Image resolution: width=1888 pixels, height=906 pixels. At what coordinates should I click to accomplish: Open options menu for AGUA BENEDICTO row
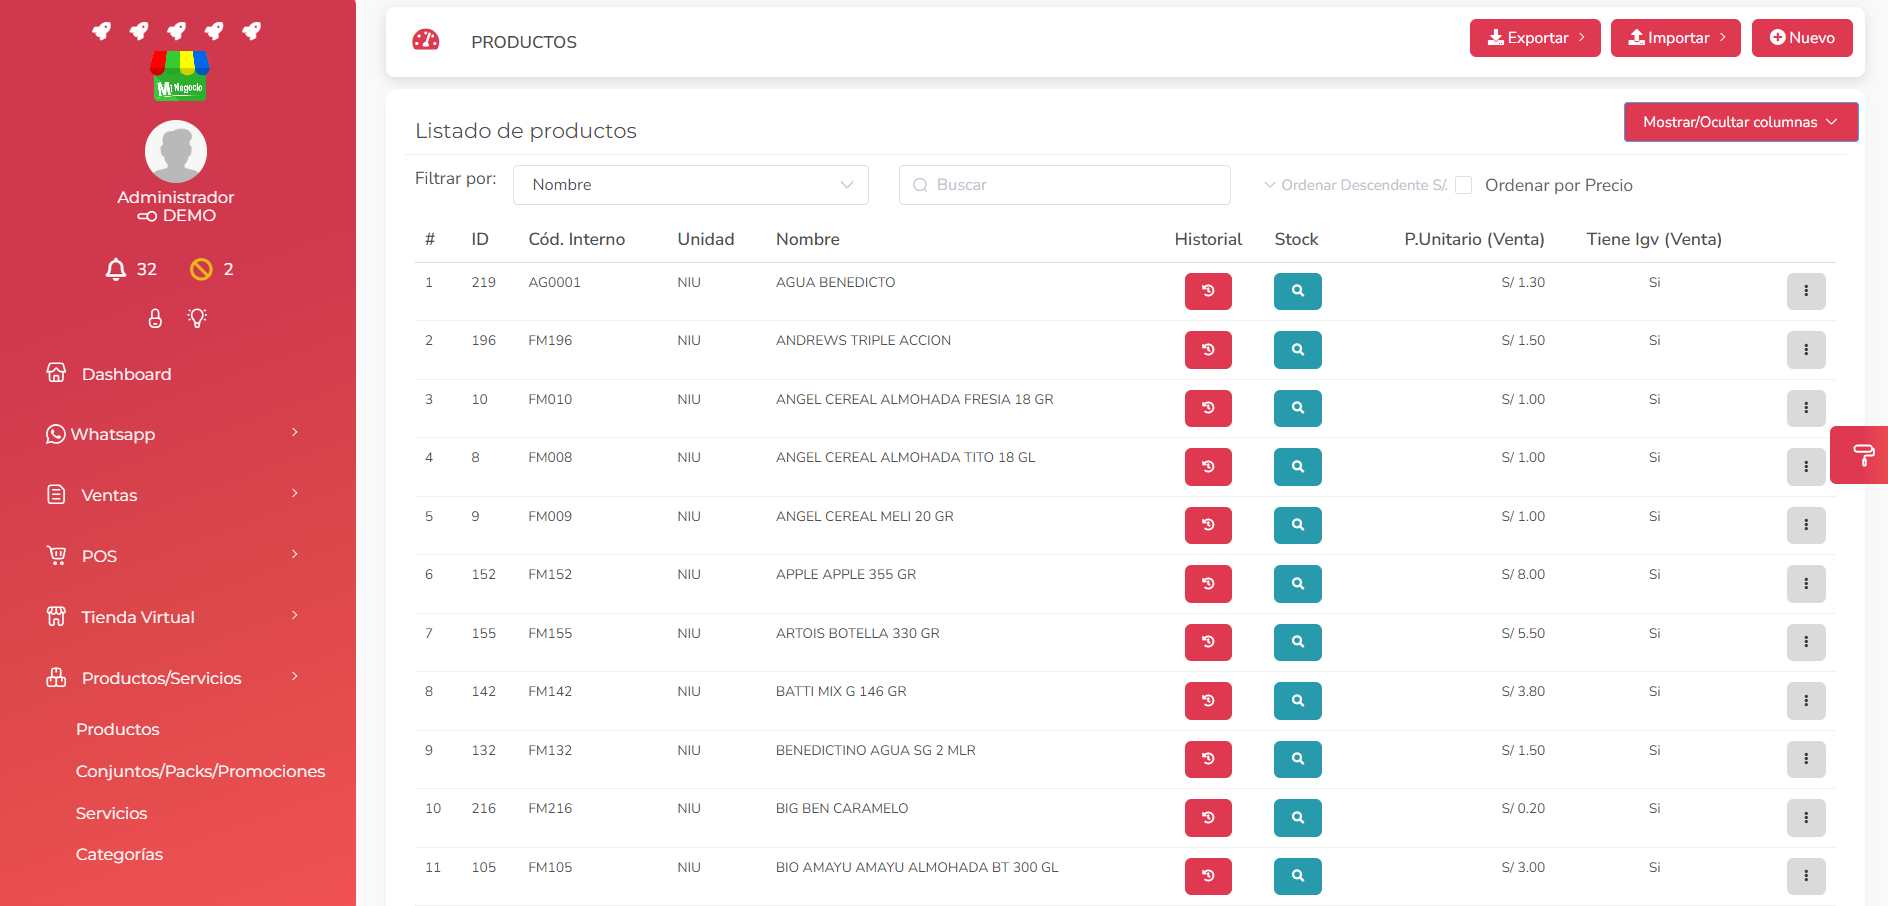pos(1806,291)
